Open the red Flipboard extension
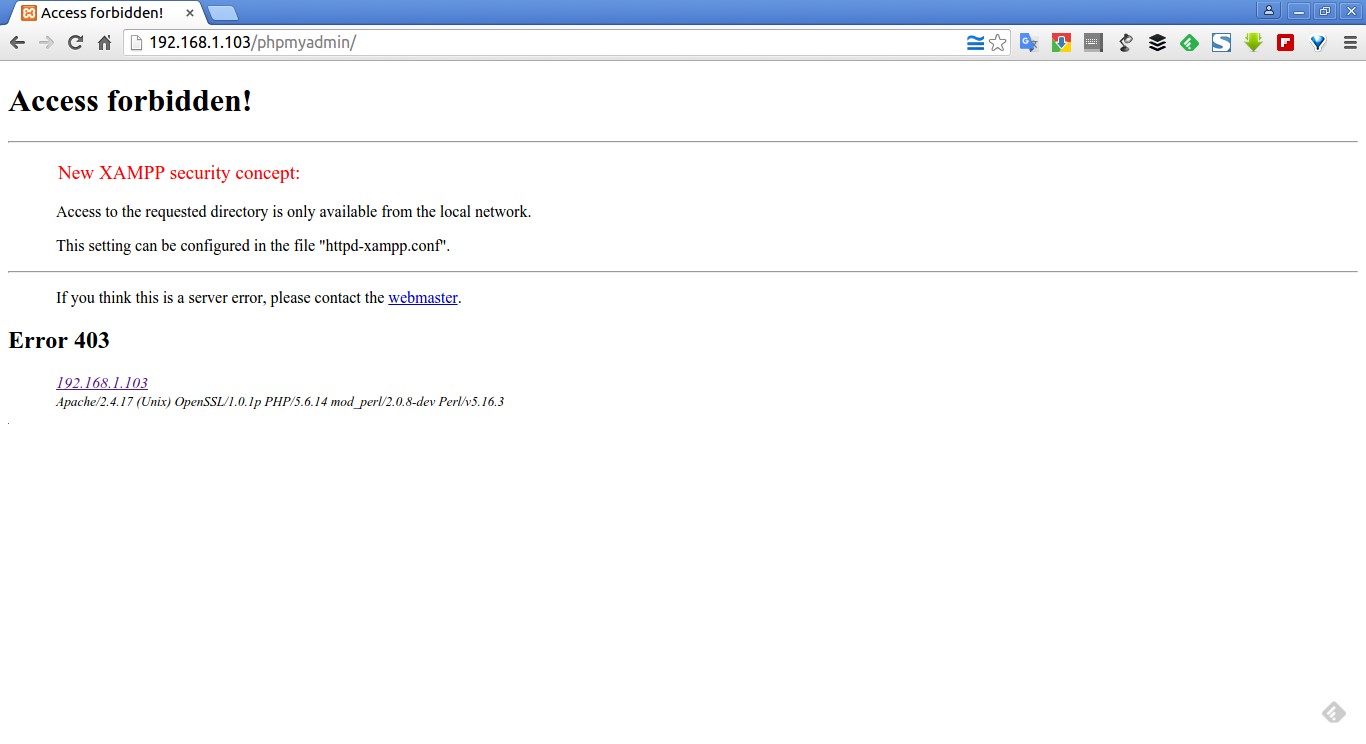Viewport: 1366px width, 744px height. [1285, 43]
